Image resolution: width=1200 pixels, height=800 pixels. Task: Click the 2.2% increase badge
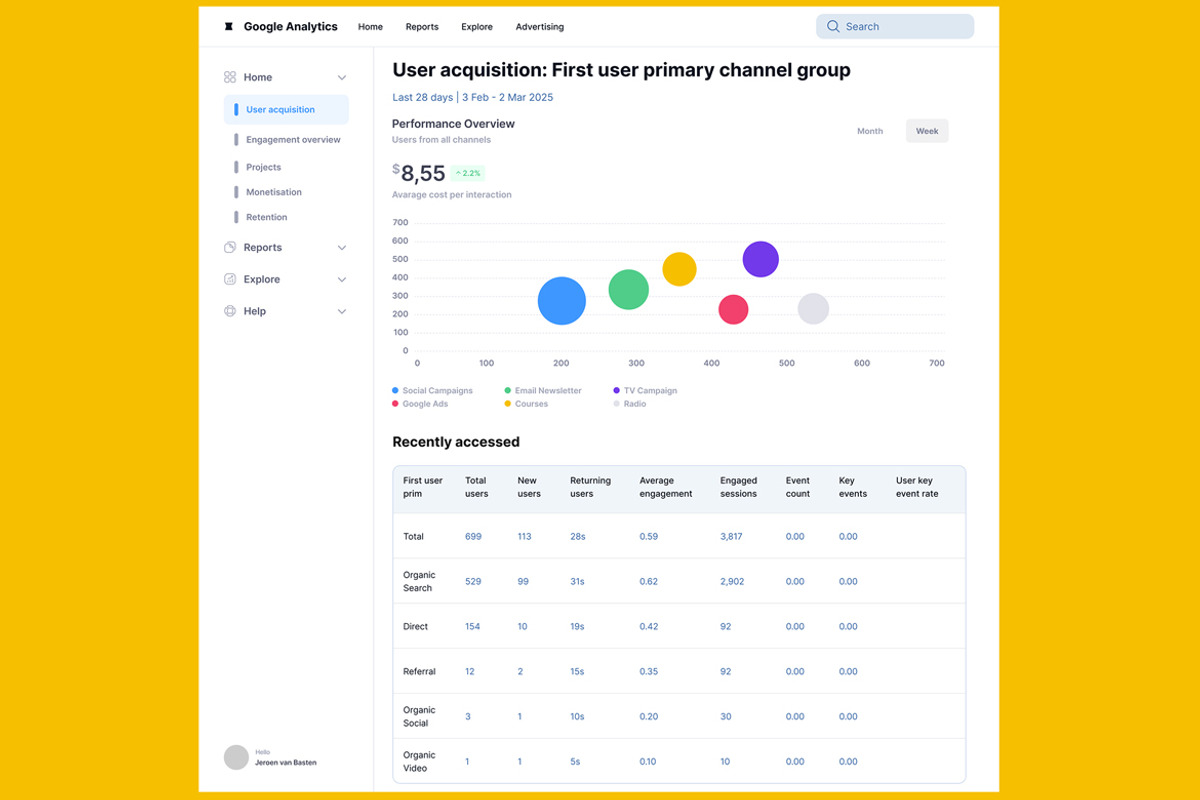(x=468, y=173)
